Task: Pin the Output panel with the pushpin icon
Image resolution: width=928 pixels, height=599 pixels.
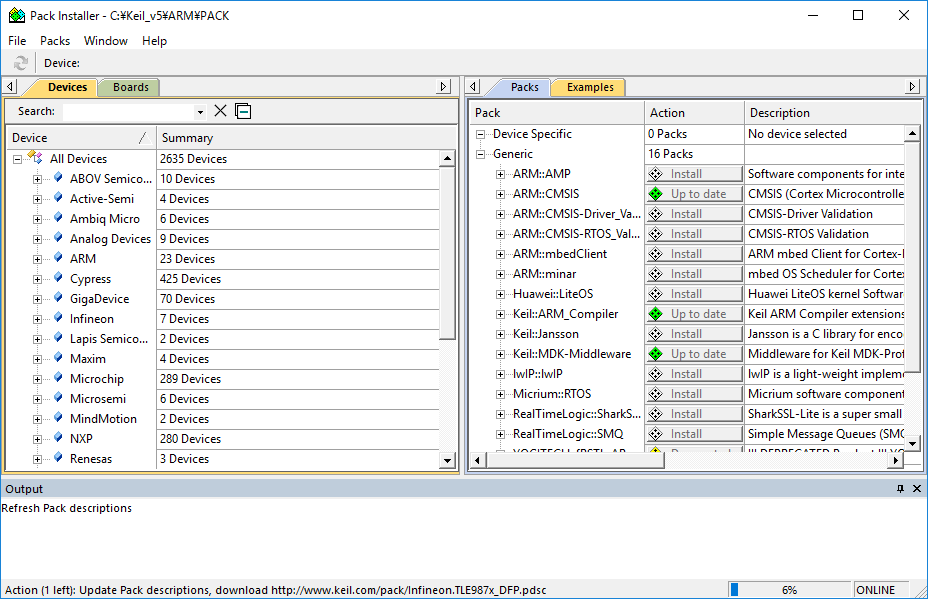Action: [900, 488]
